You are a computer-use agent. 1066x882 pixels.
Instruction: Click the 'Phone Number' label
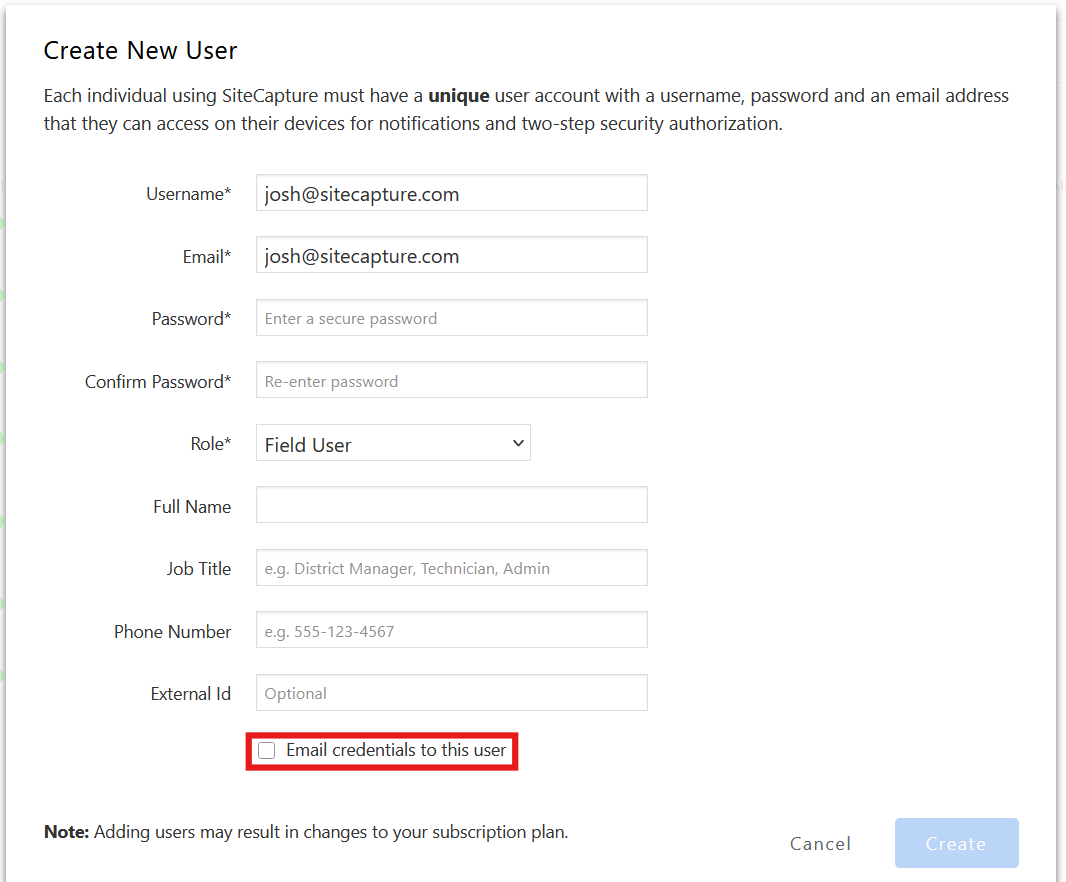172,631
